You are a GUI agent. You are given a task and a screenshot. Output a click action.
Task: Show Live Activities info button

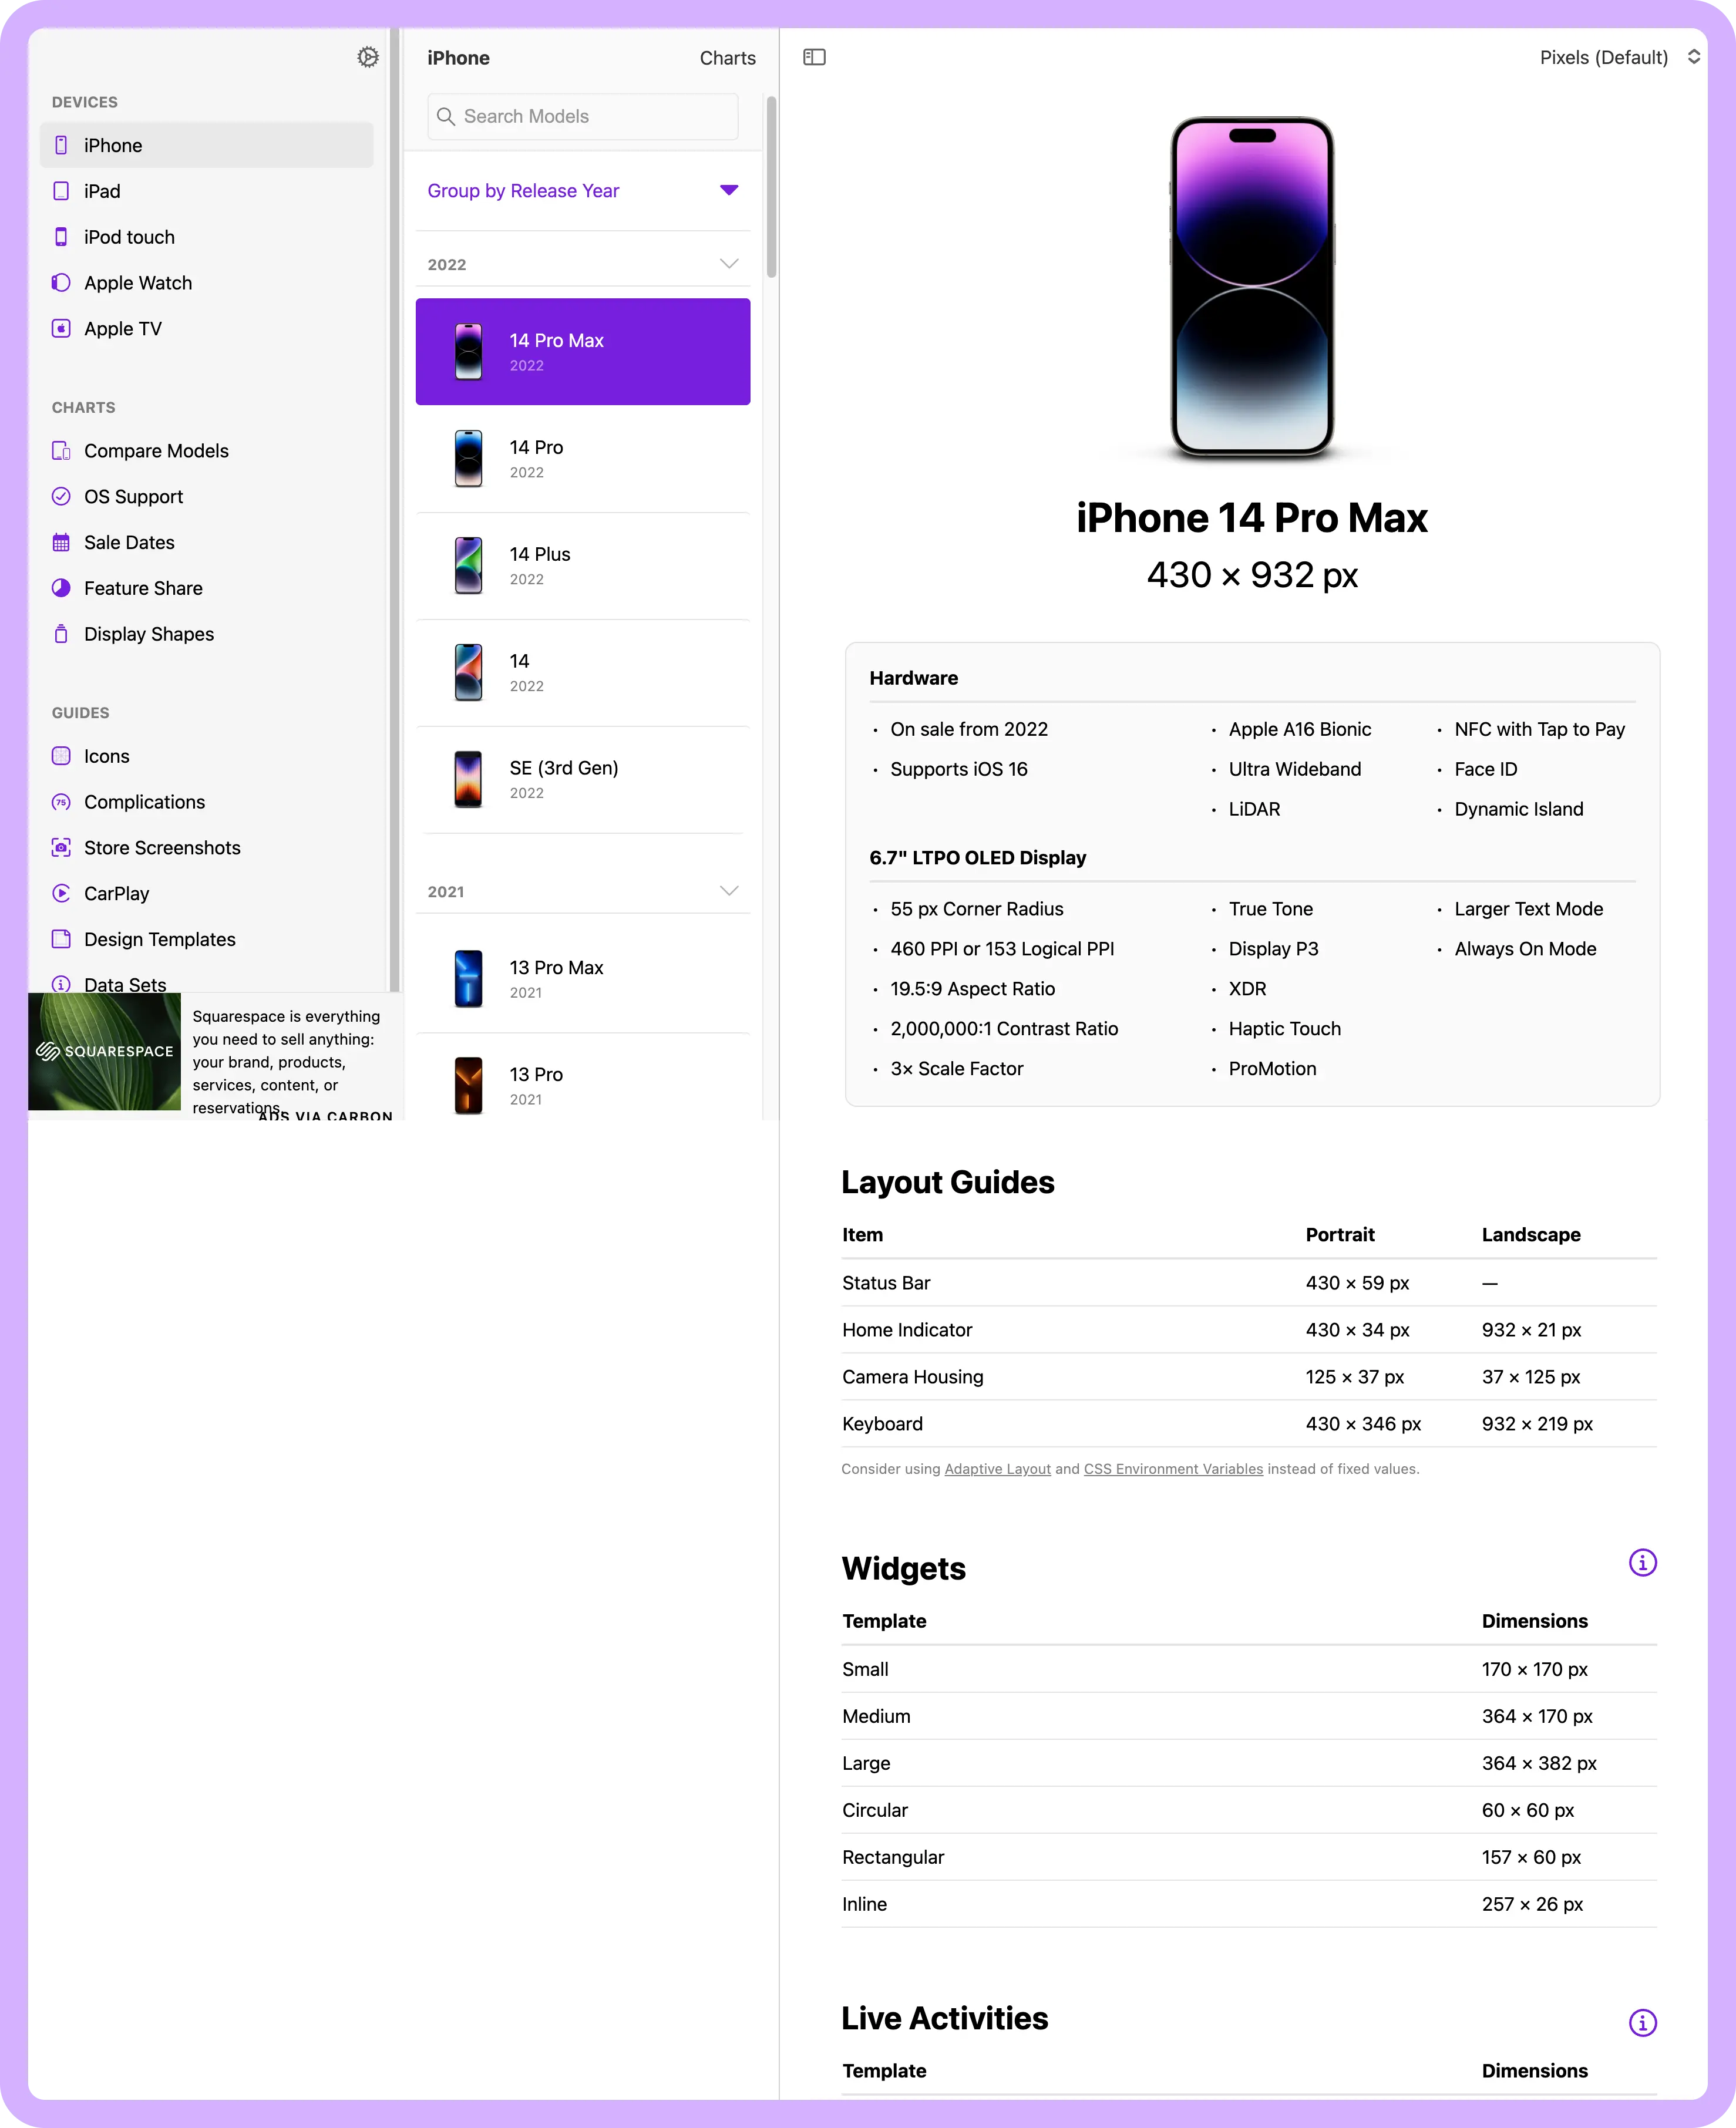pyautogui.click(x=1642, y=2022)
